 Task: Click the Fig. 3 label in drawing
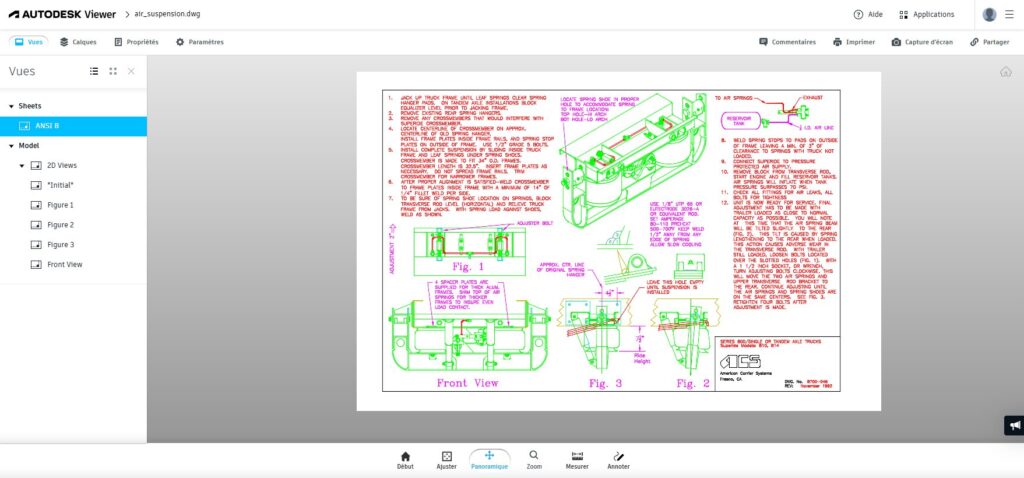(x=605, y=383)
